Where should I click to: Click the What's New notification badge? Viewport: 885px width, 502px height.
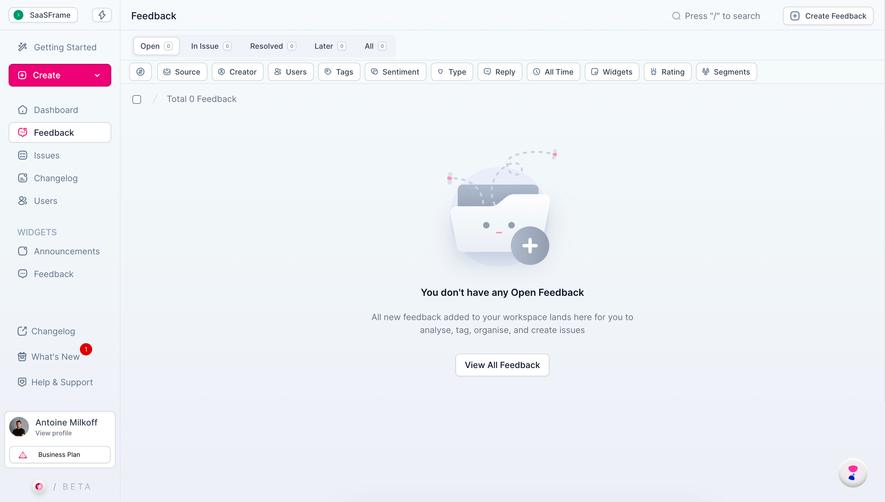pyautogui.click(x=86, y=350)
